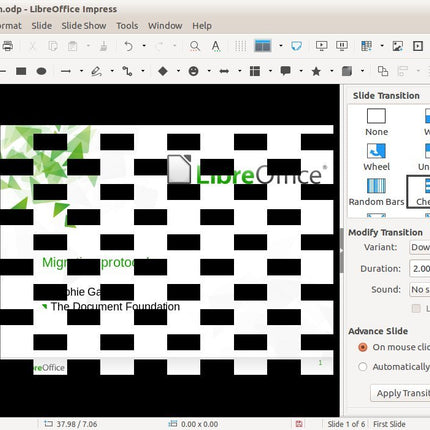The image size is (430, 430).
Task: Open the Help menu
Action: (202, 26)
